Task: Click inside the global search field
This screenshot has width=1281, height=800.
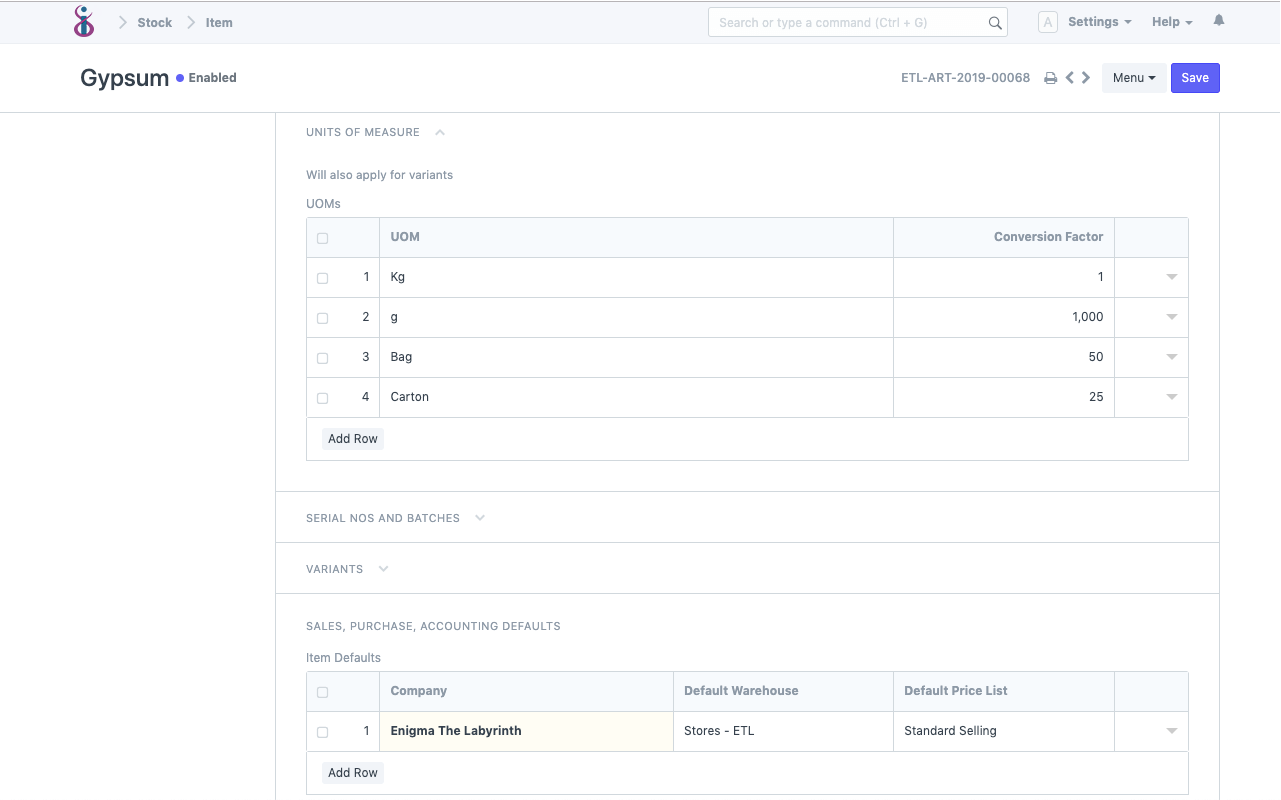Action: click(850, 21)
